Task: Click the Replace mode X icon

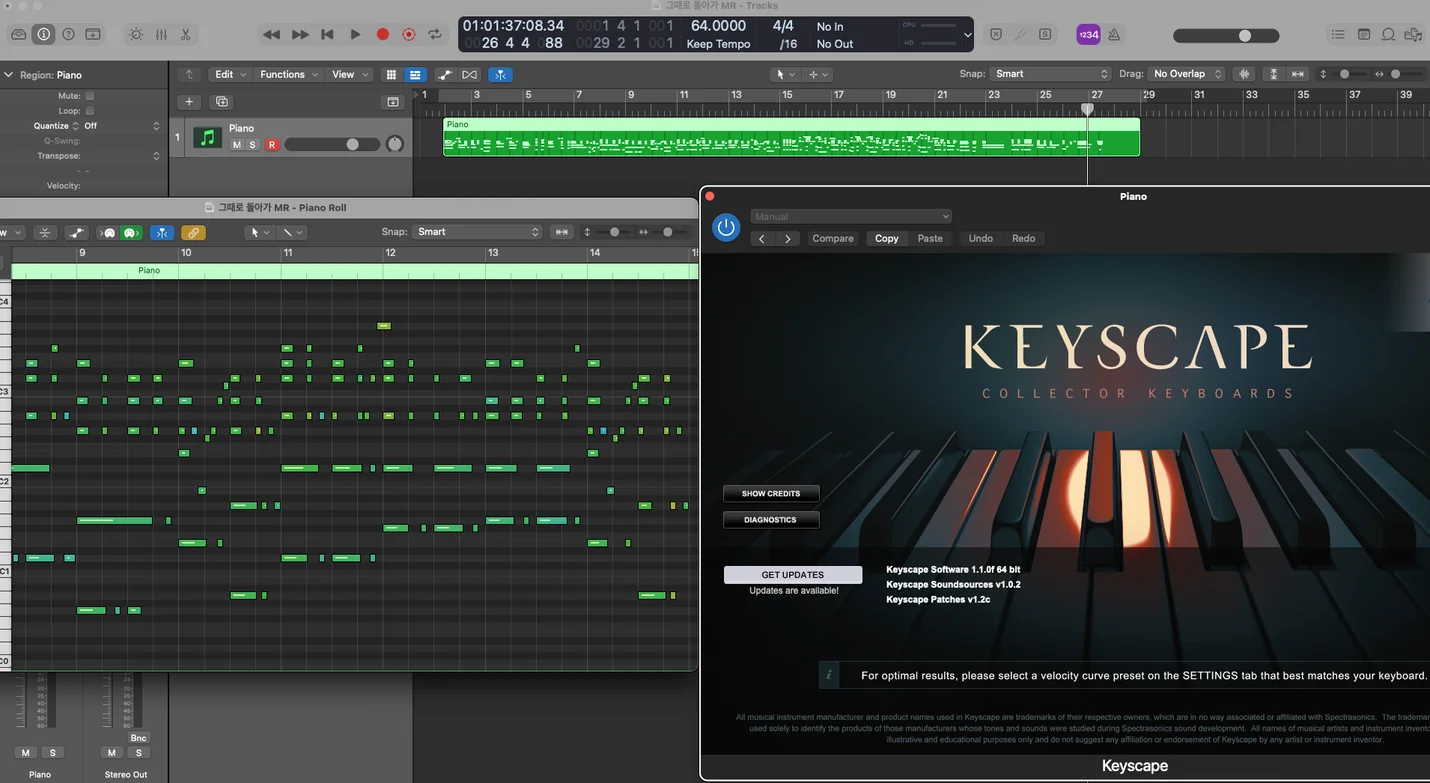Action: coord(996,34)
